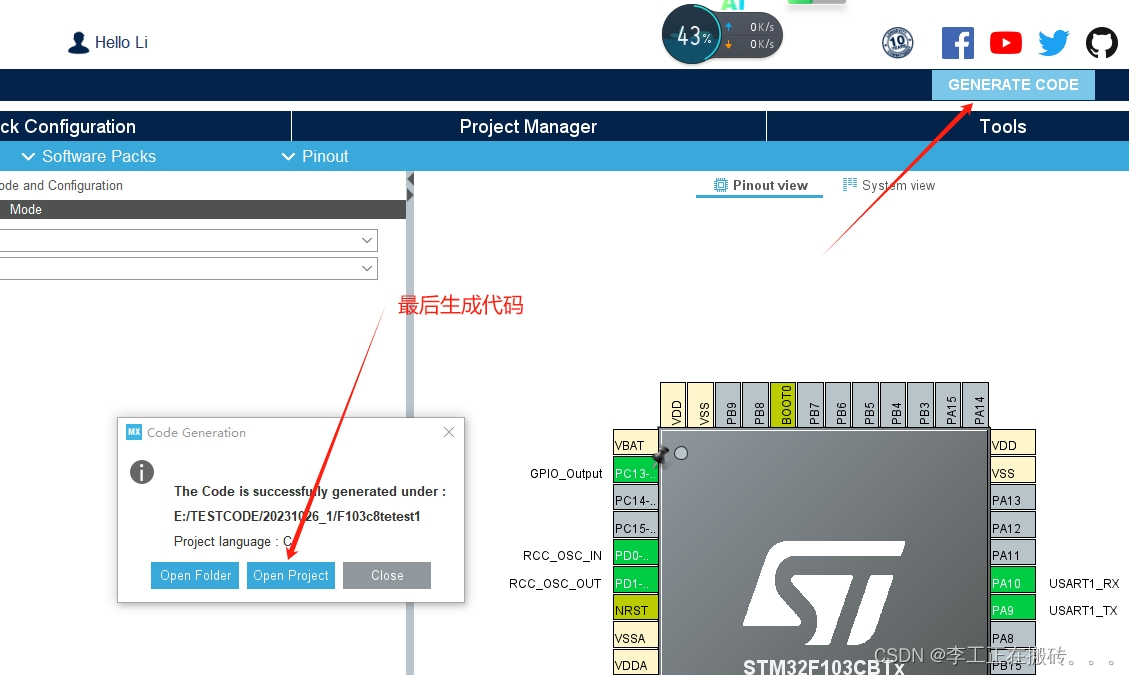
Task: Click the 10 Years anniversary badge
Action: (x=897, y=42)
